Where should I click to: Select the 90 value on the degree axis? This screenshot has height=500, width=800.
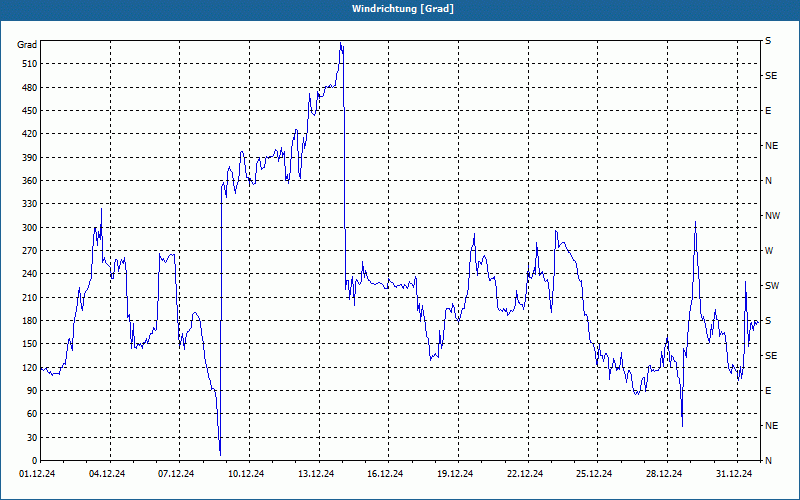click(32, 391)
